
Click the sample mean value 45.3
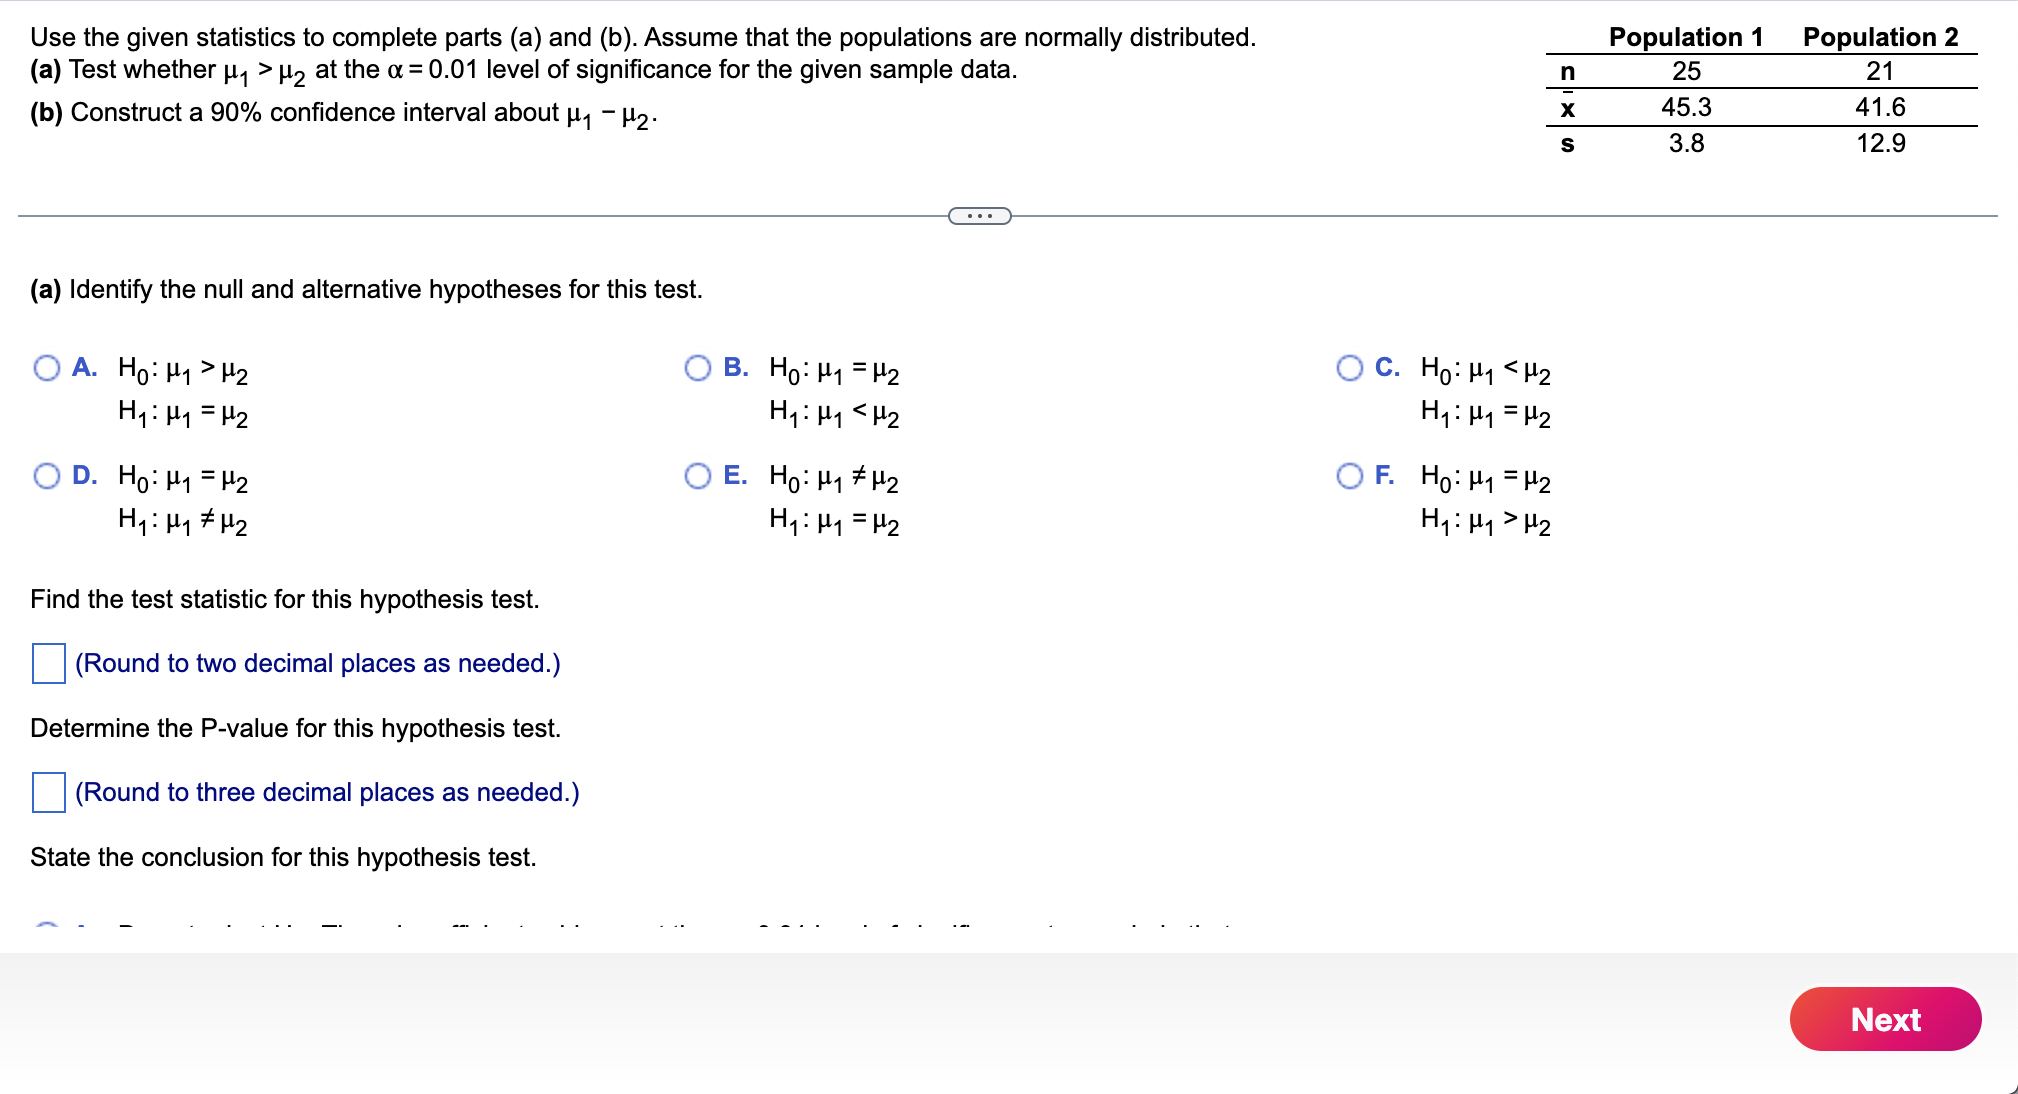point(1687,108)
